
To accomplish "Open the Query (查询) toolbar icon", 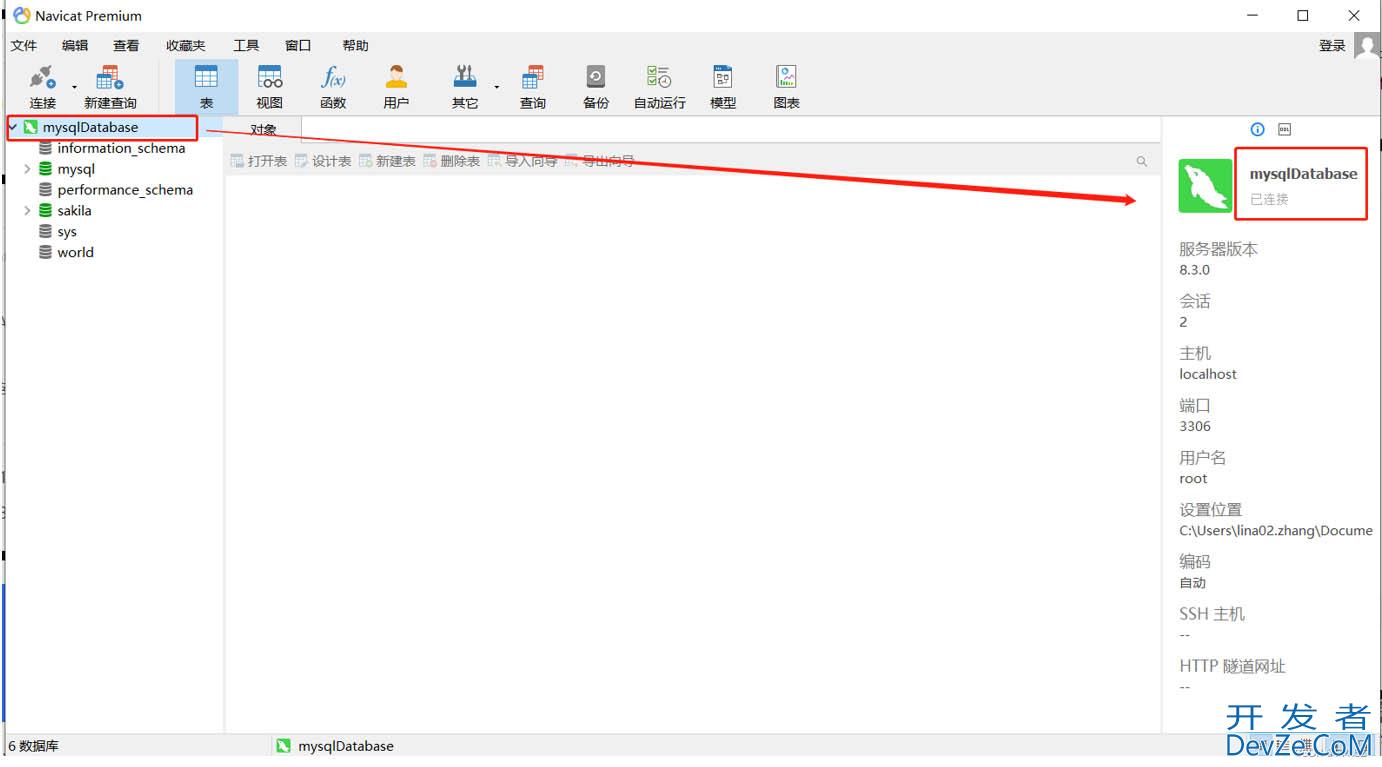I will coord(533,78).
